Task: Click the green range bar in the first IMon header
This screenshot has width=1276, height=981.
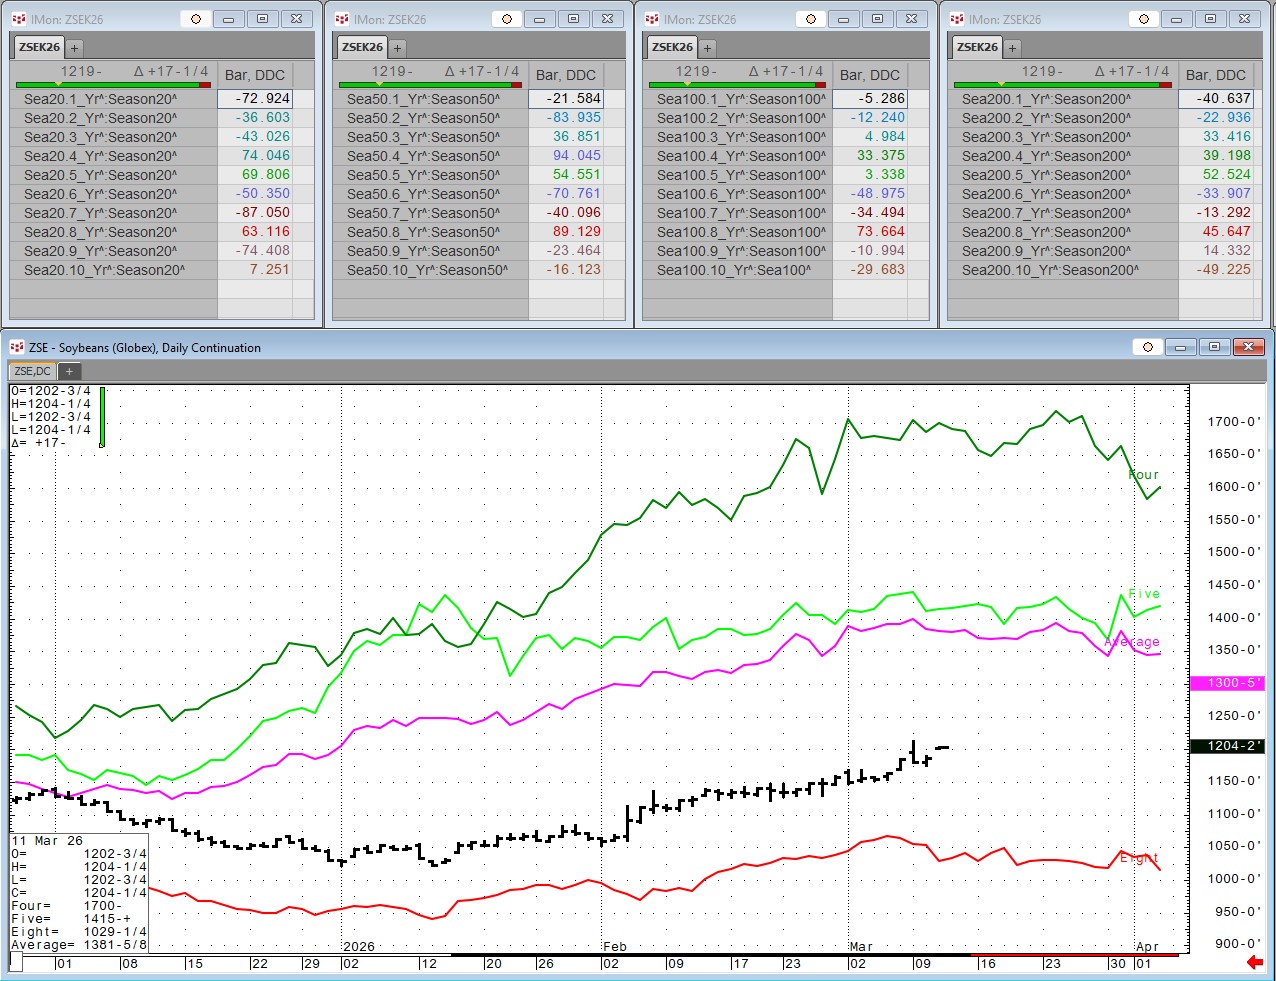Action: tap(110, 85)
